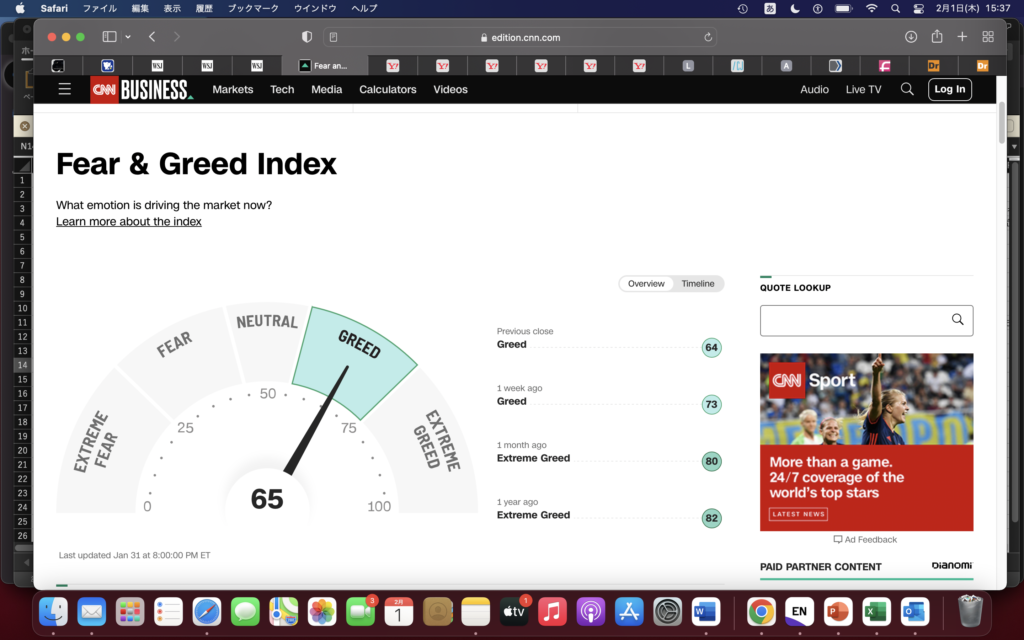Click the CNN search magnifier icon
Image resolution: width=1024 pixels, height=640 pixels.
coord(907,89)
